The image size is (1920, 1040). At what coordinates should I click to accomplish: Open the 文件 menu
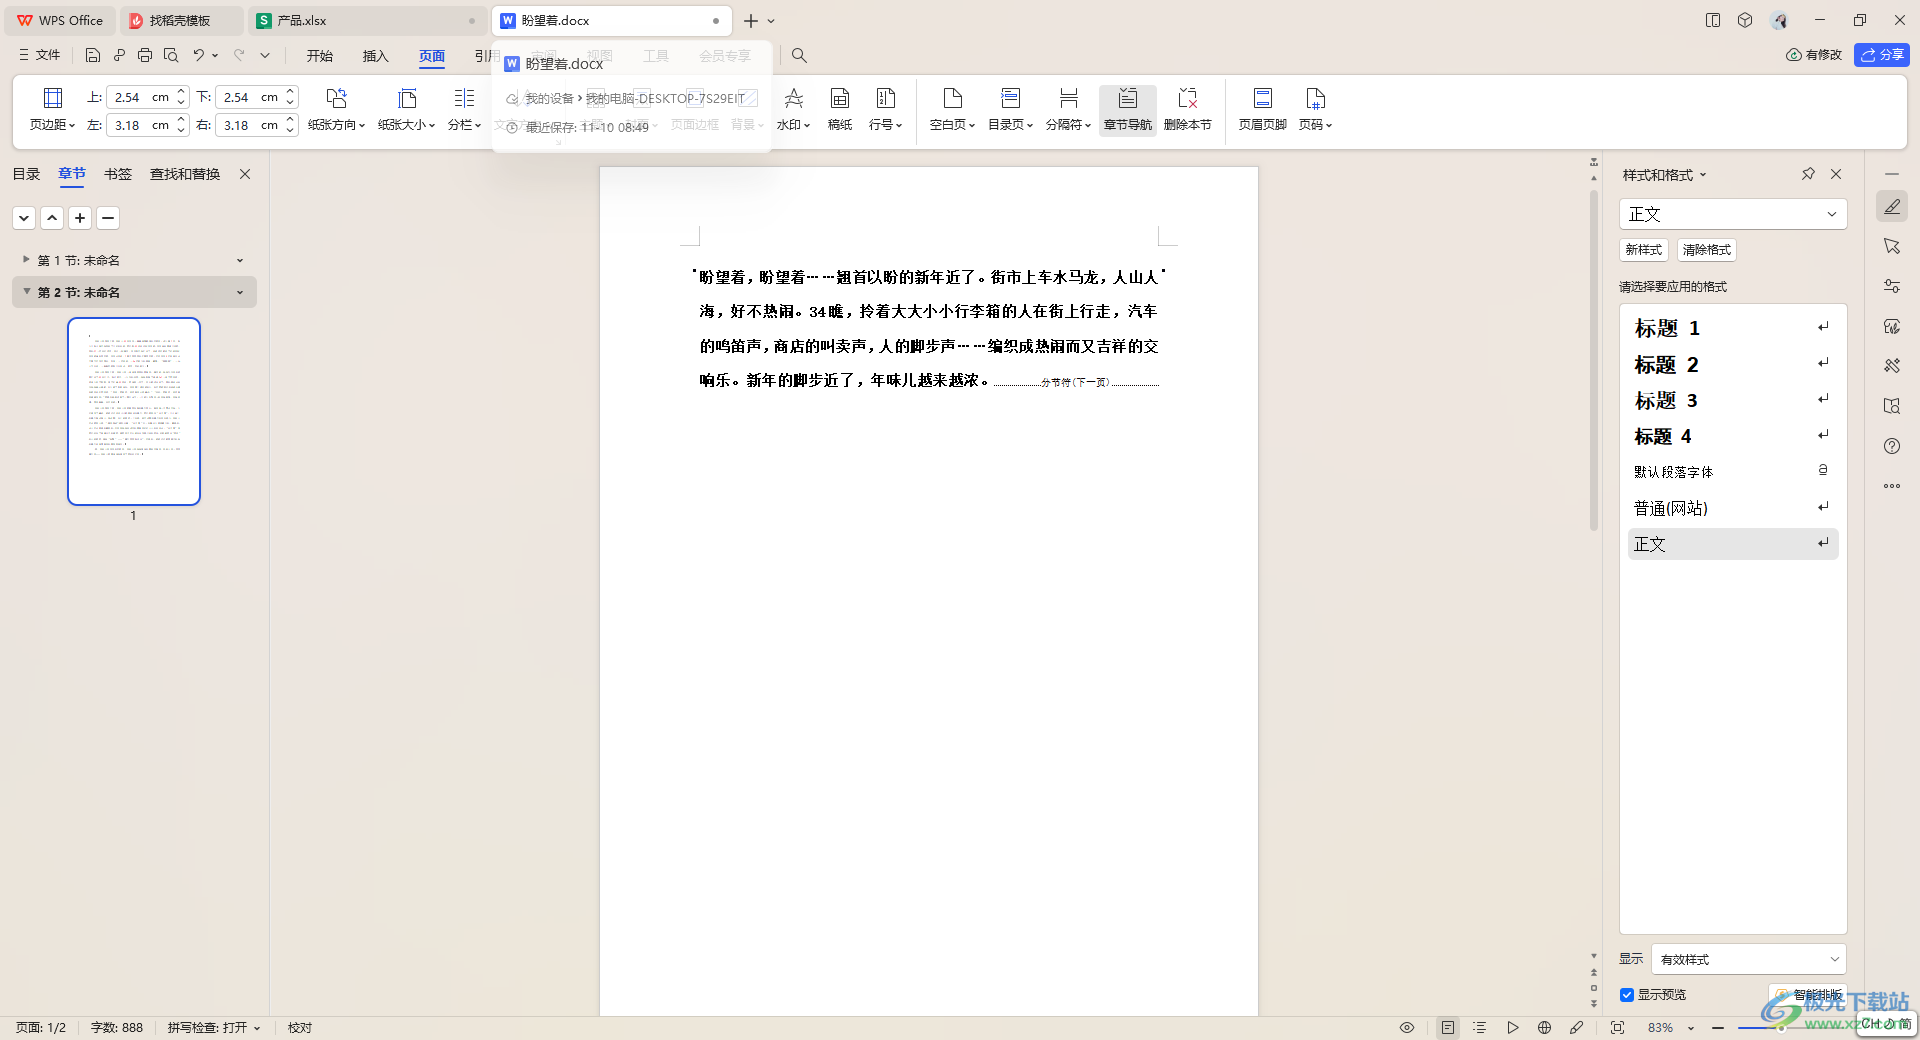pos(40,55)
